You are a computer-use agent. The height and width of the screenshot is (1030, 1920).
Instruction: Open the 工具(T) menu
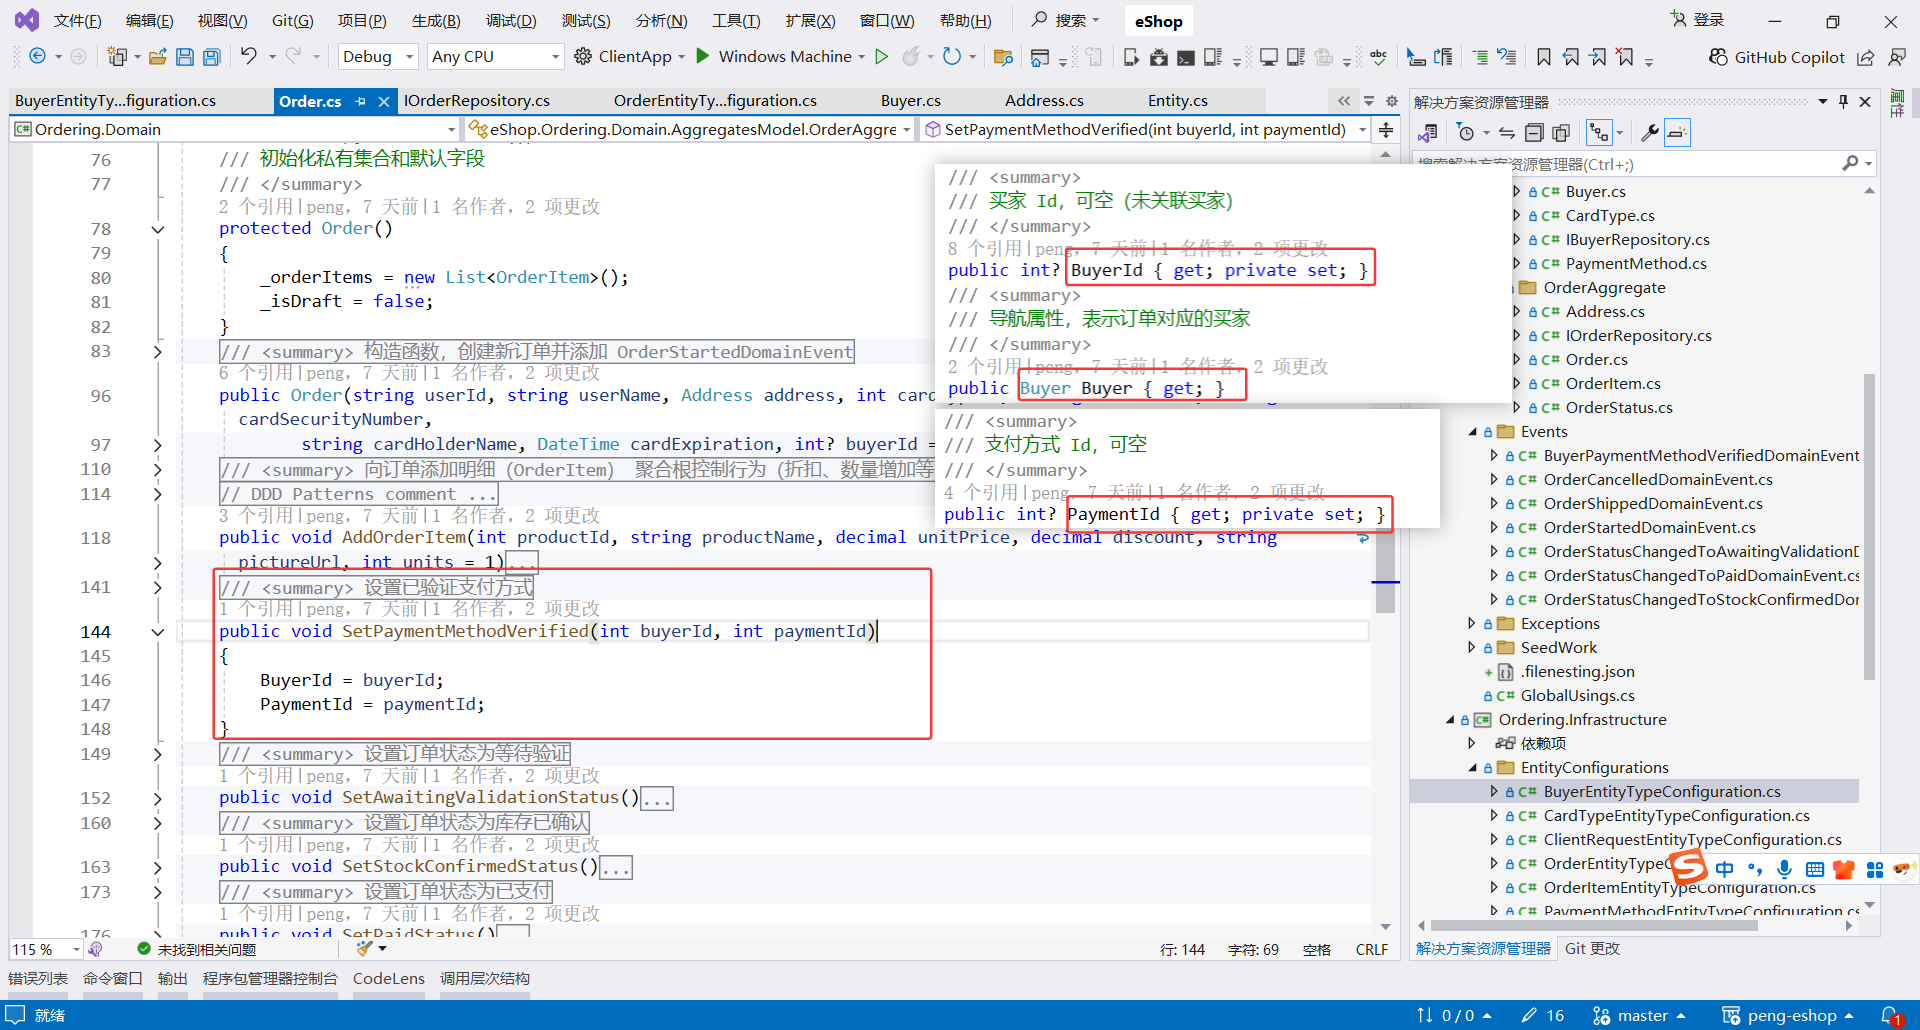736,21
